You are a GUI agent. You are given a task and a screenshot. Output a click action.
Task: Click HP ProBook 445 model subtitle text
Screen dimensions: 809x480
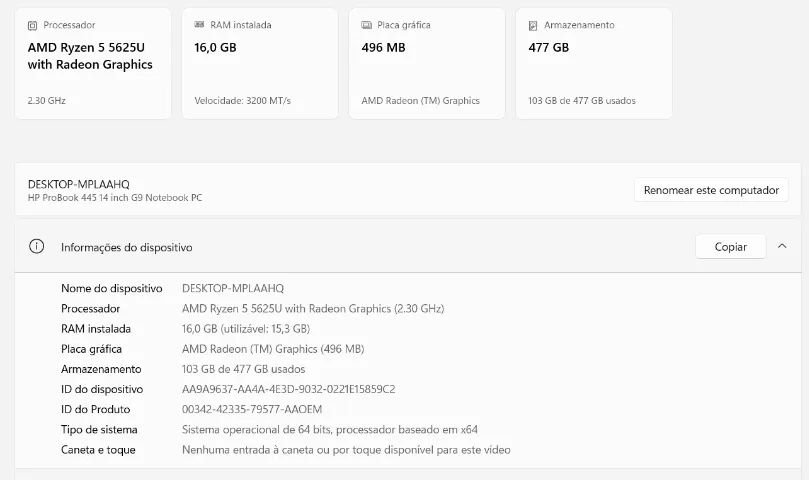coord(115,198)
